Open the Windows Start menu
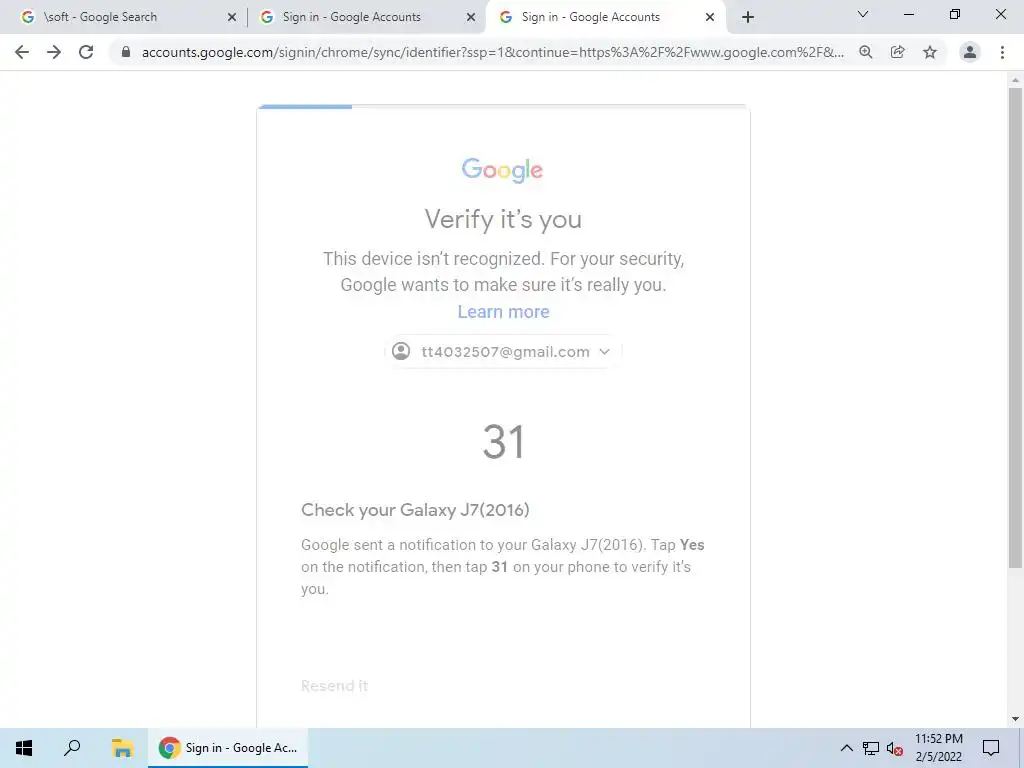Viewport: 1024px width, 768px height. [x=24, y=748]
